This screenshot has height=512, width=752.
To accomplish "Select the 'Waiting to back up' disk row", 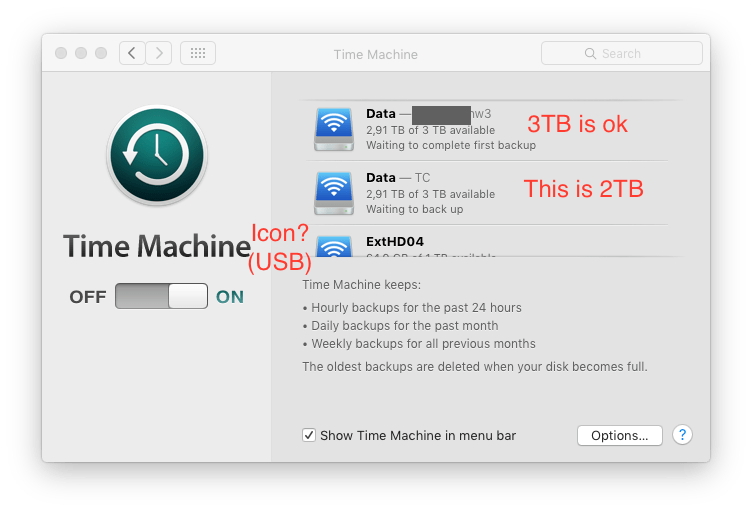I will 487,193.
